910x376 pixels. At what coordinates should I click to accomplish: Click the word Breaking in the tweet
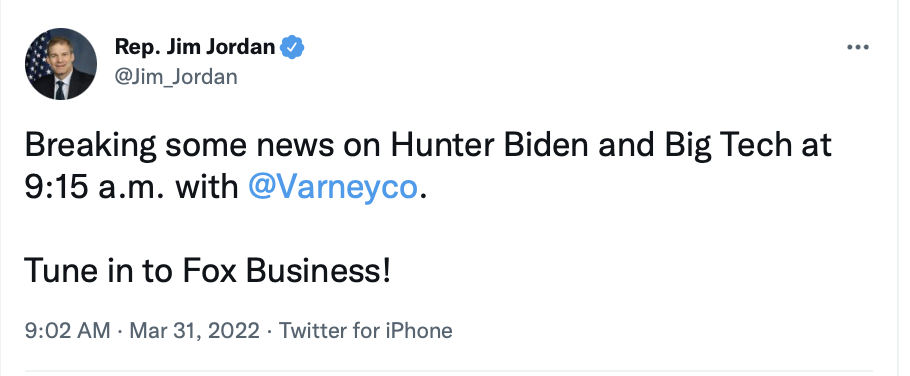pyautogui.click(x=91, y=146)
